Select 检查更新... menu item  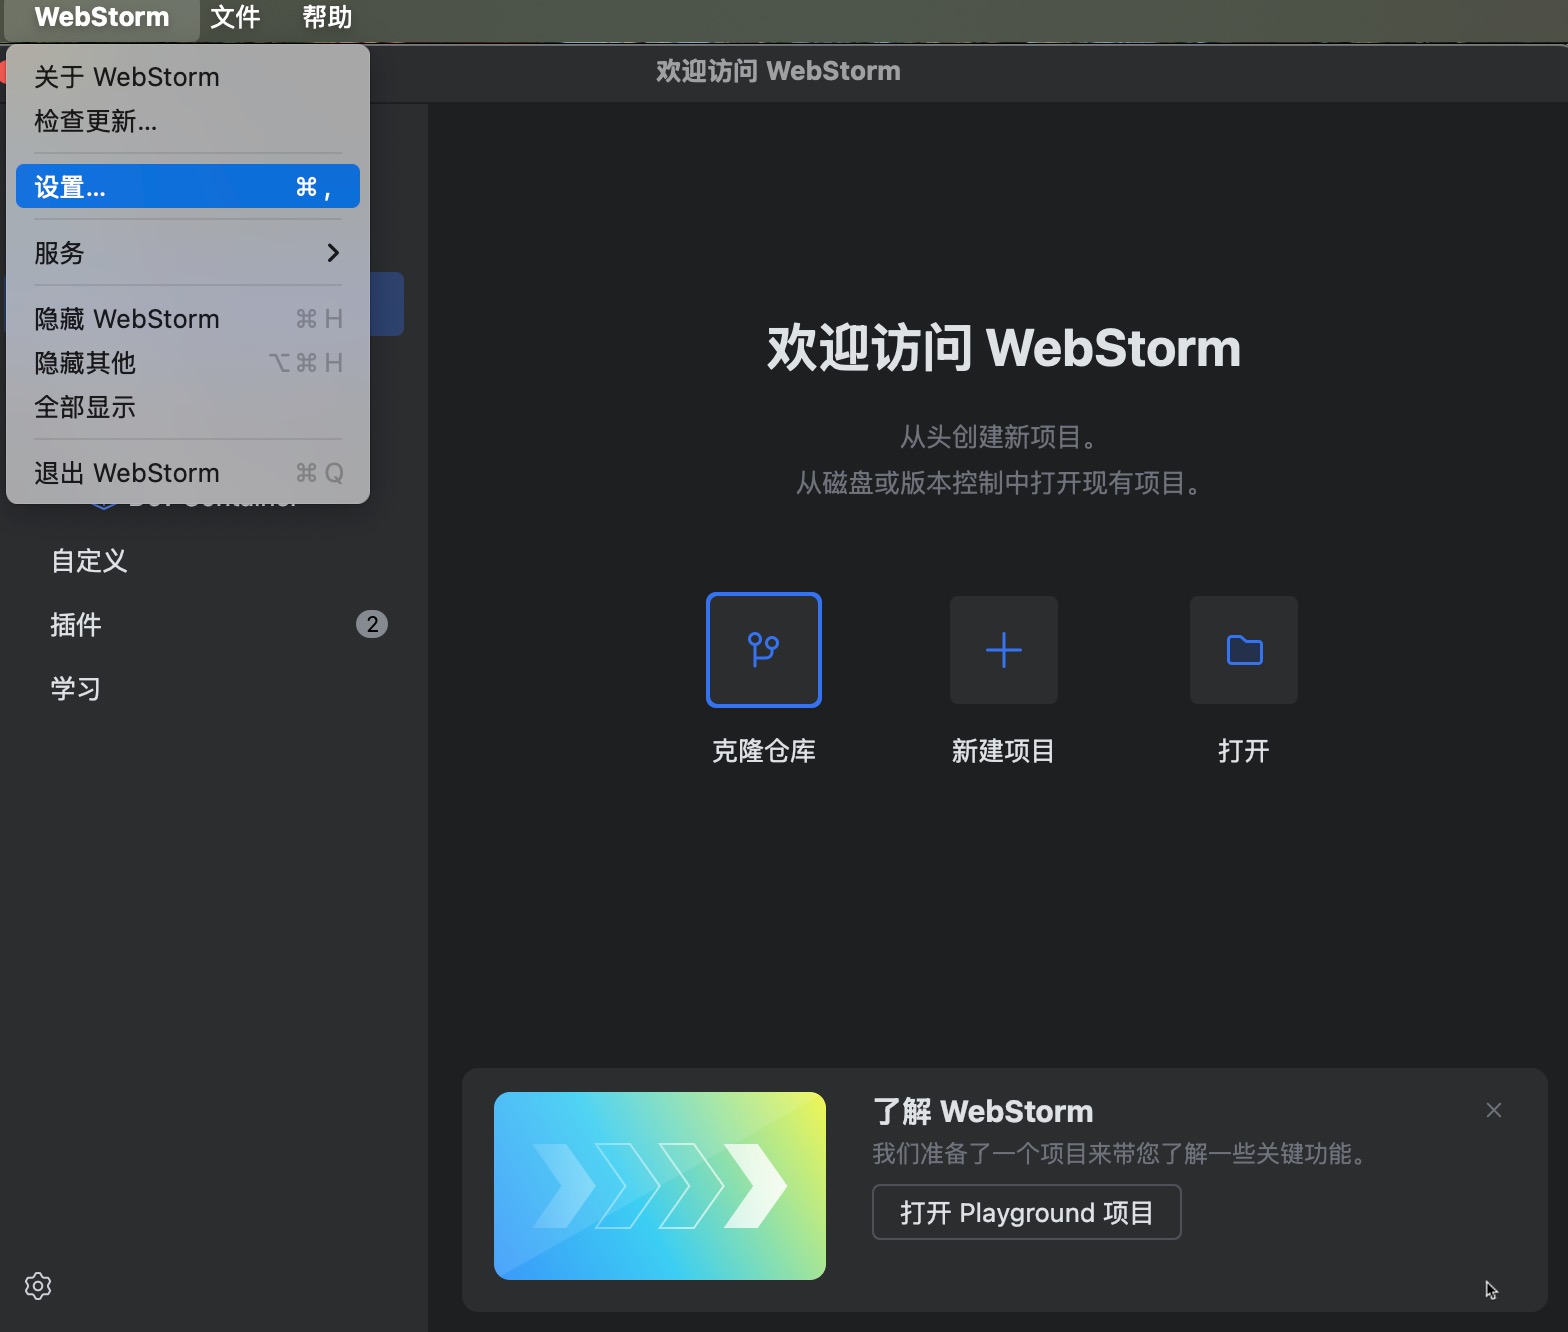96,121
